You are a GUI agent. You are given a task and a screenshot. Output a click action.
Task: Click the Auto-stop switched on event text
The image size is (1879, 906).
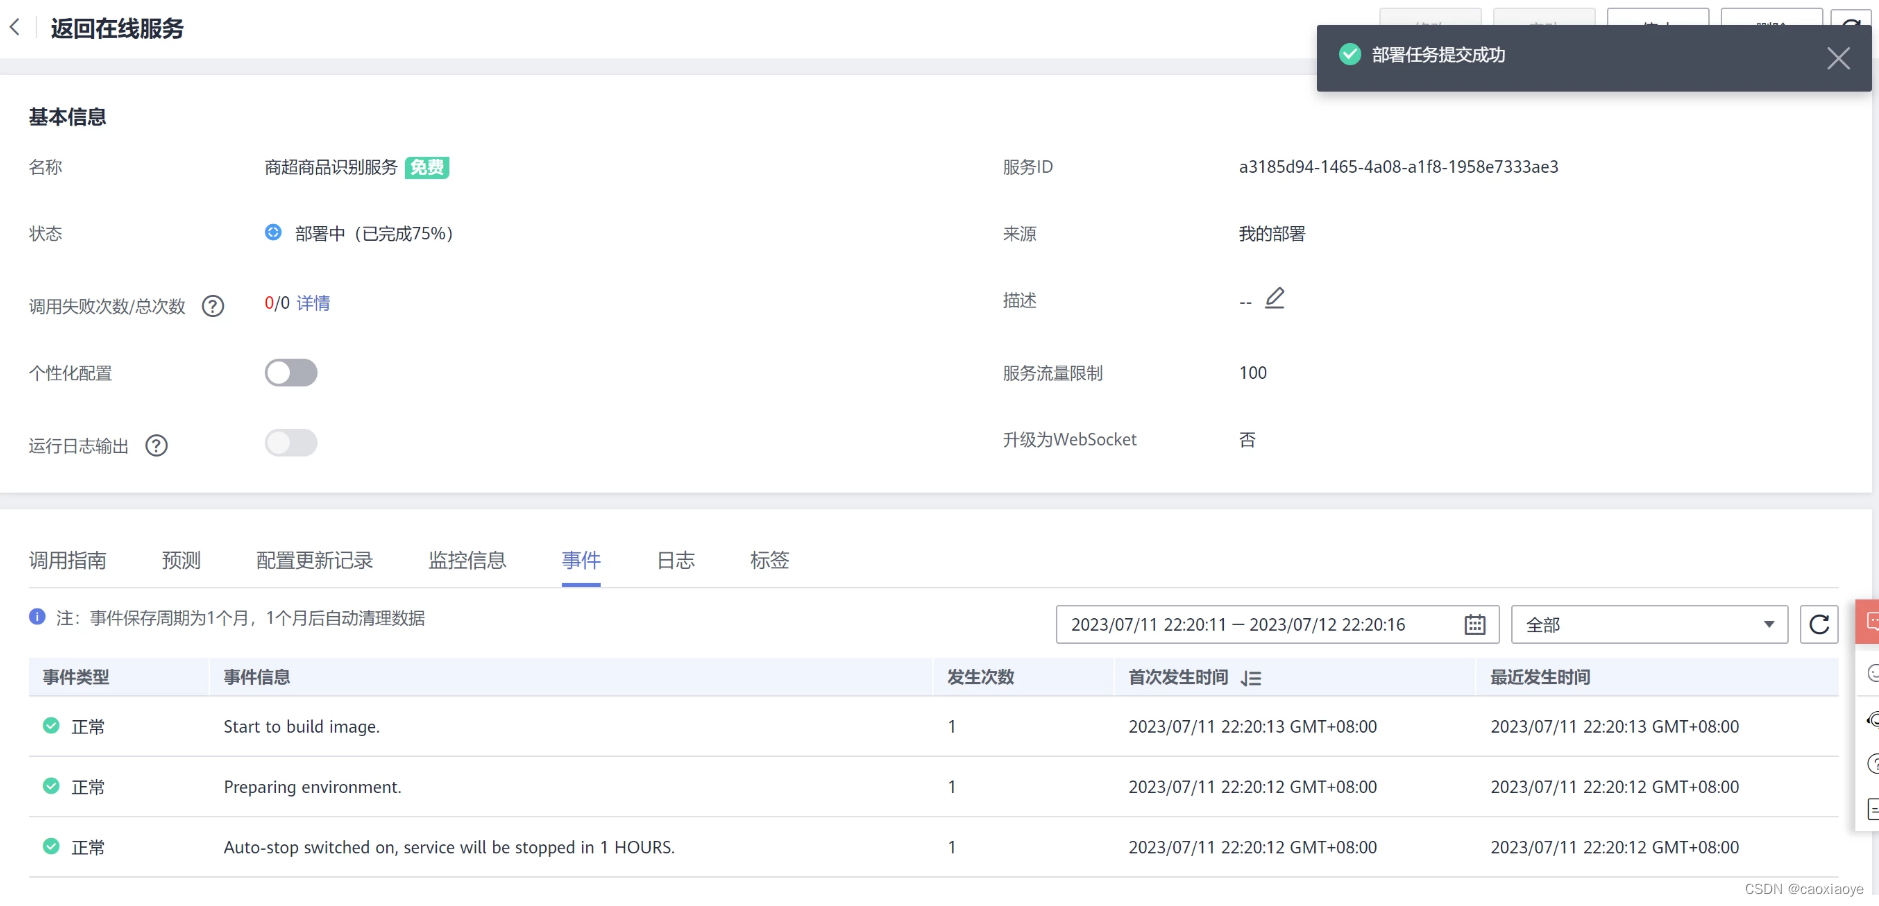tap(449, 847)
